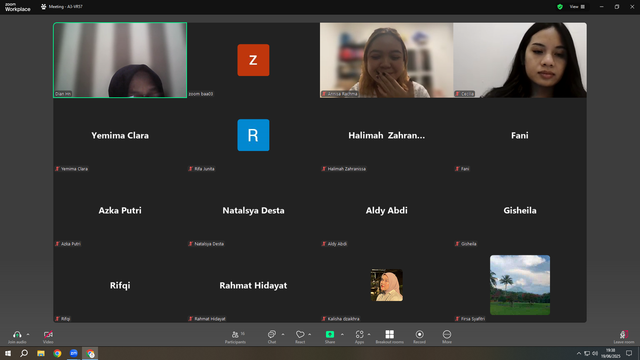Image resolution: width=640 pixels, height=360 pixels.
Task: Start recording with the Record button
Action: click(x=419, y=337)
